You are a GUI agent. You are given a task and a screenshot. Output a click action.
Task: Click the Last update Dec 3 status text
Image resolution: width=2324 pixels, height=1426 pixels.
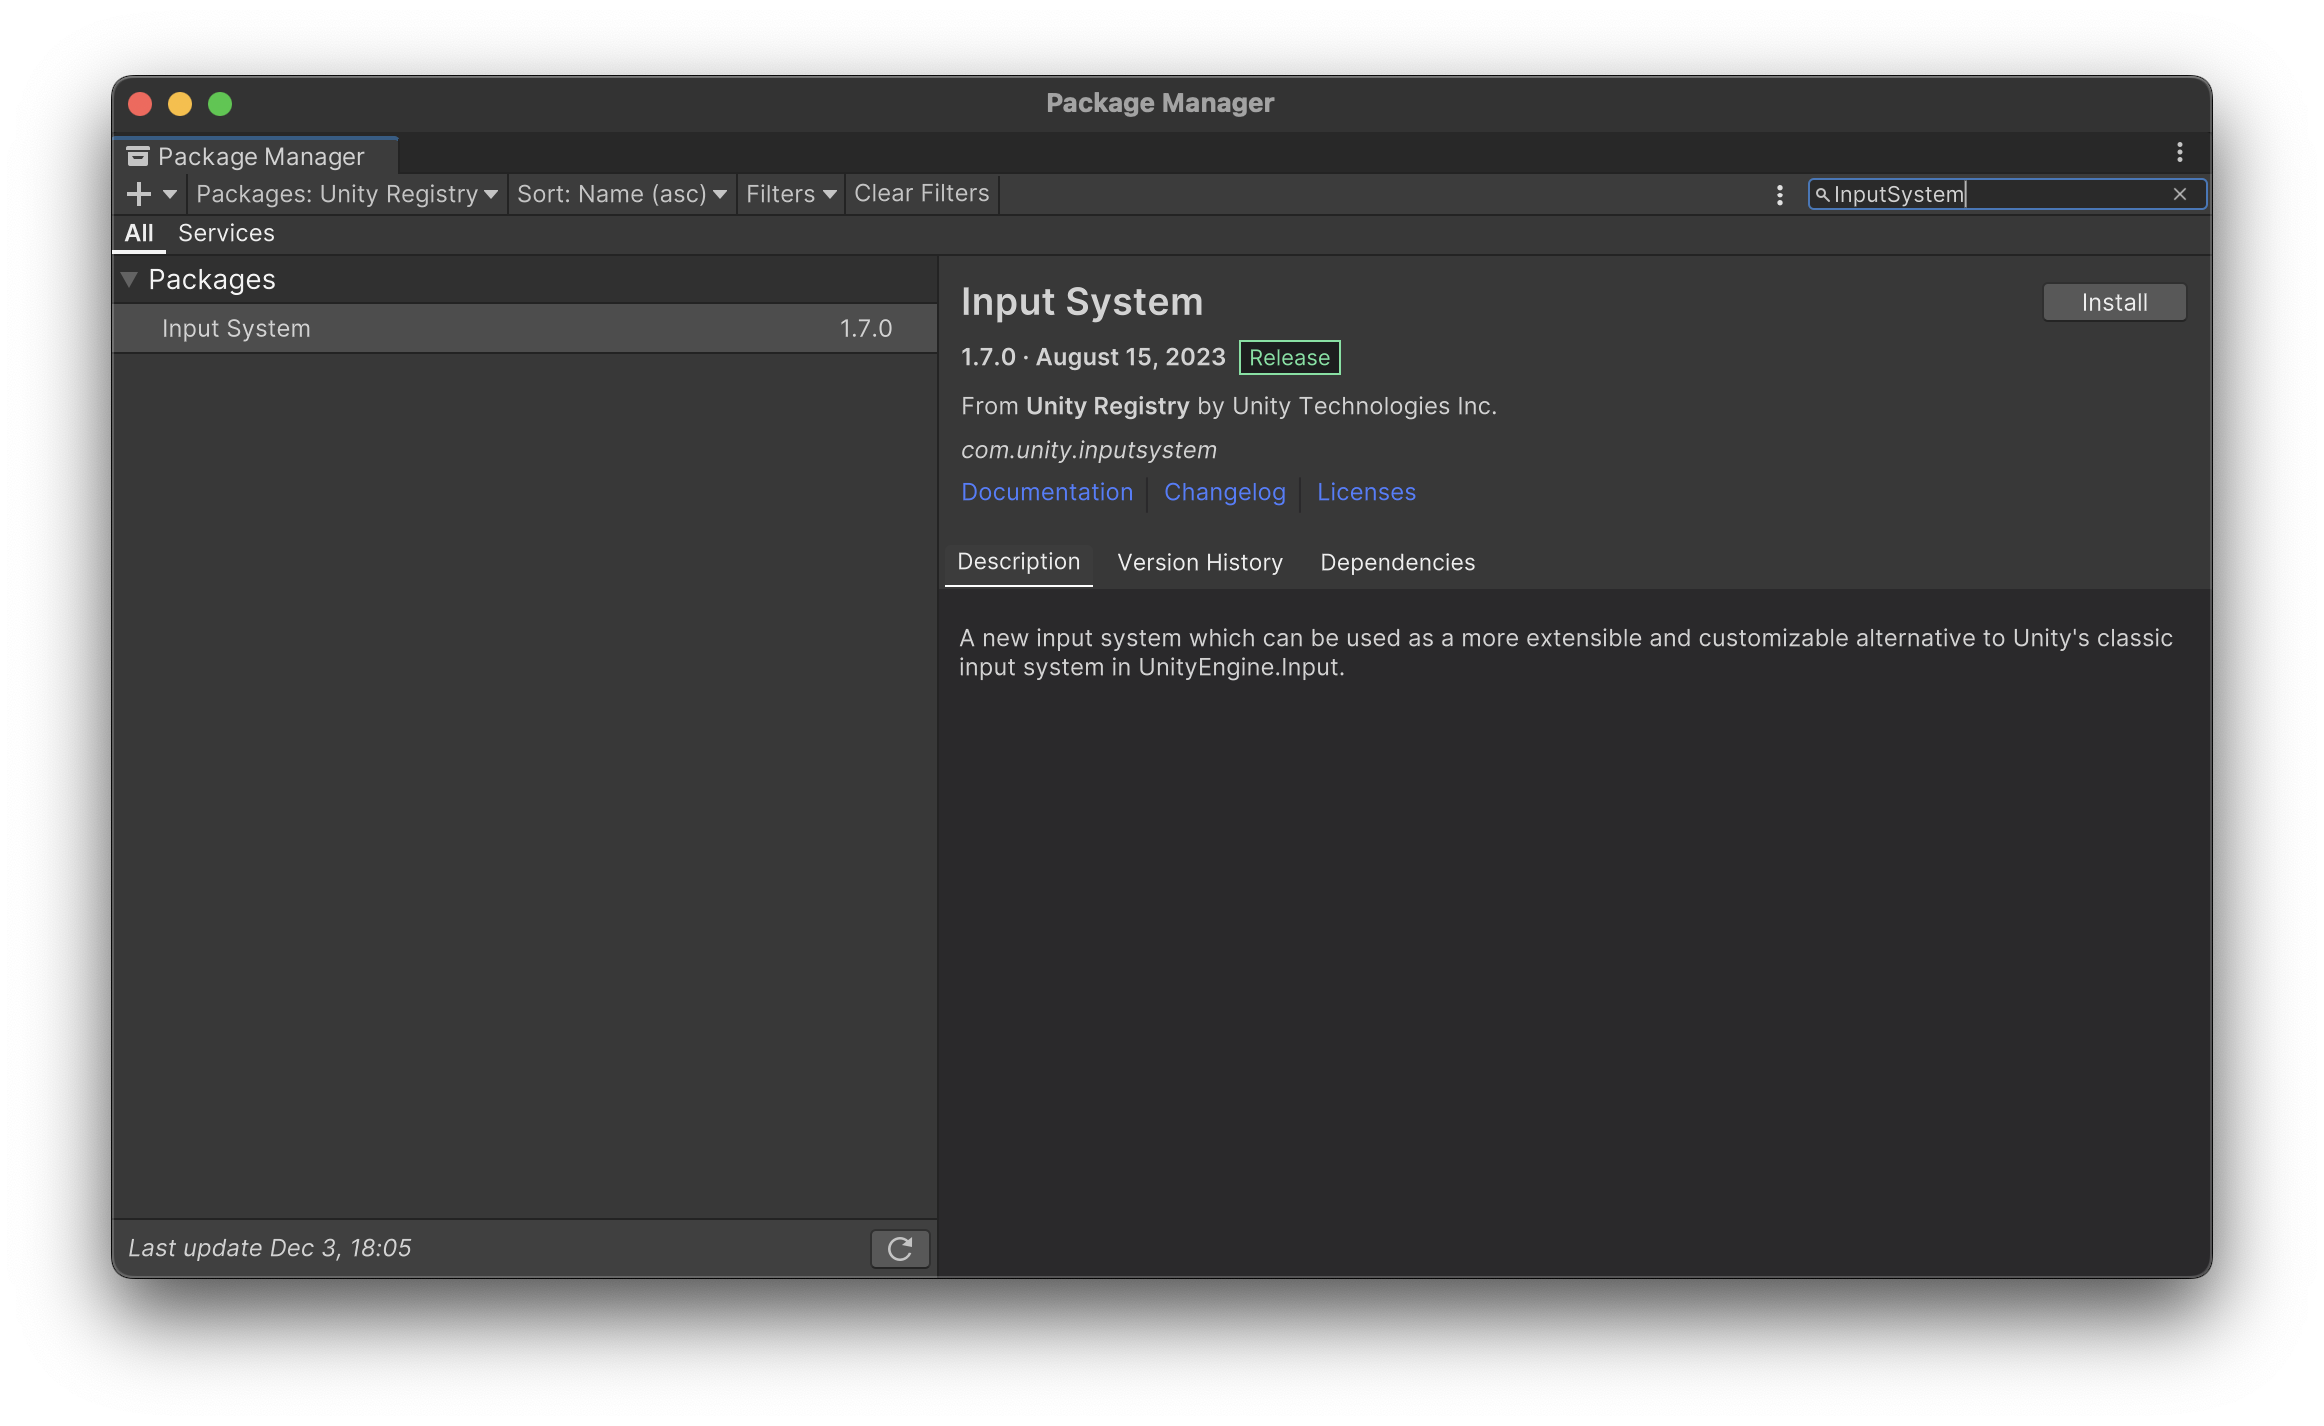pyautogui.click(x=270, y=1248)
